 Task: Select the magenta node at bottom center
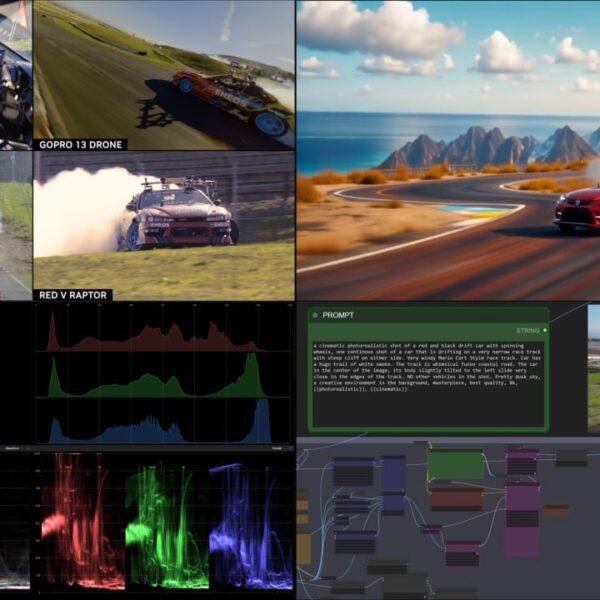pos(463,553)
